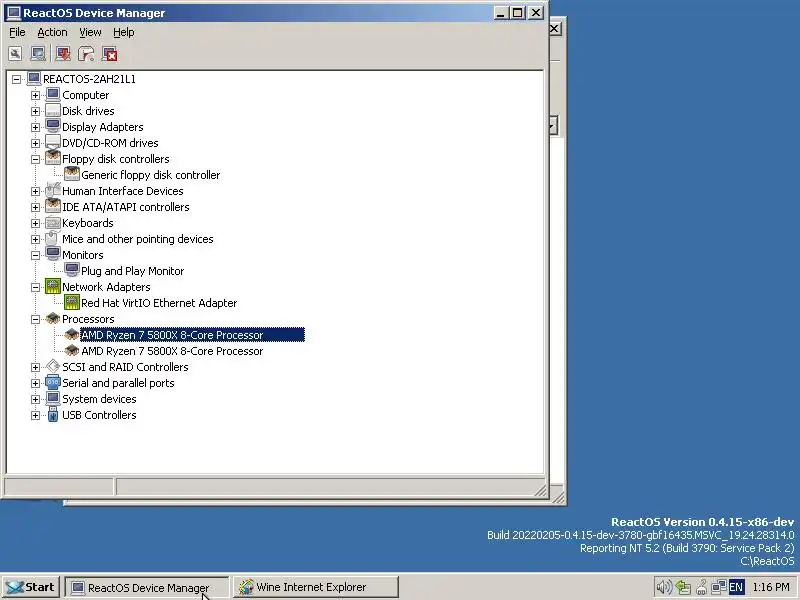Click the Display Adapters category icon
Image resolution: width=800 pixels, height=600 pixels.
53,127
